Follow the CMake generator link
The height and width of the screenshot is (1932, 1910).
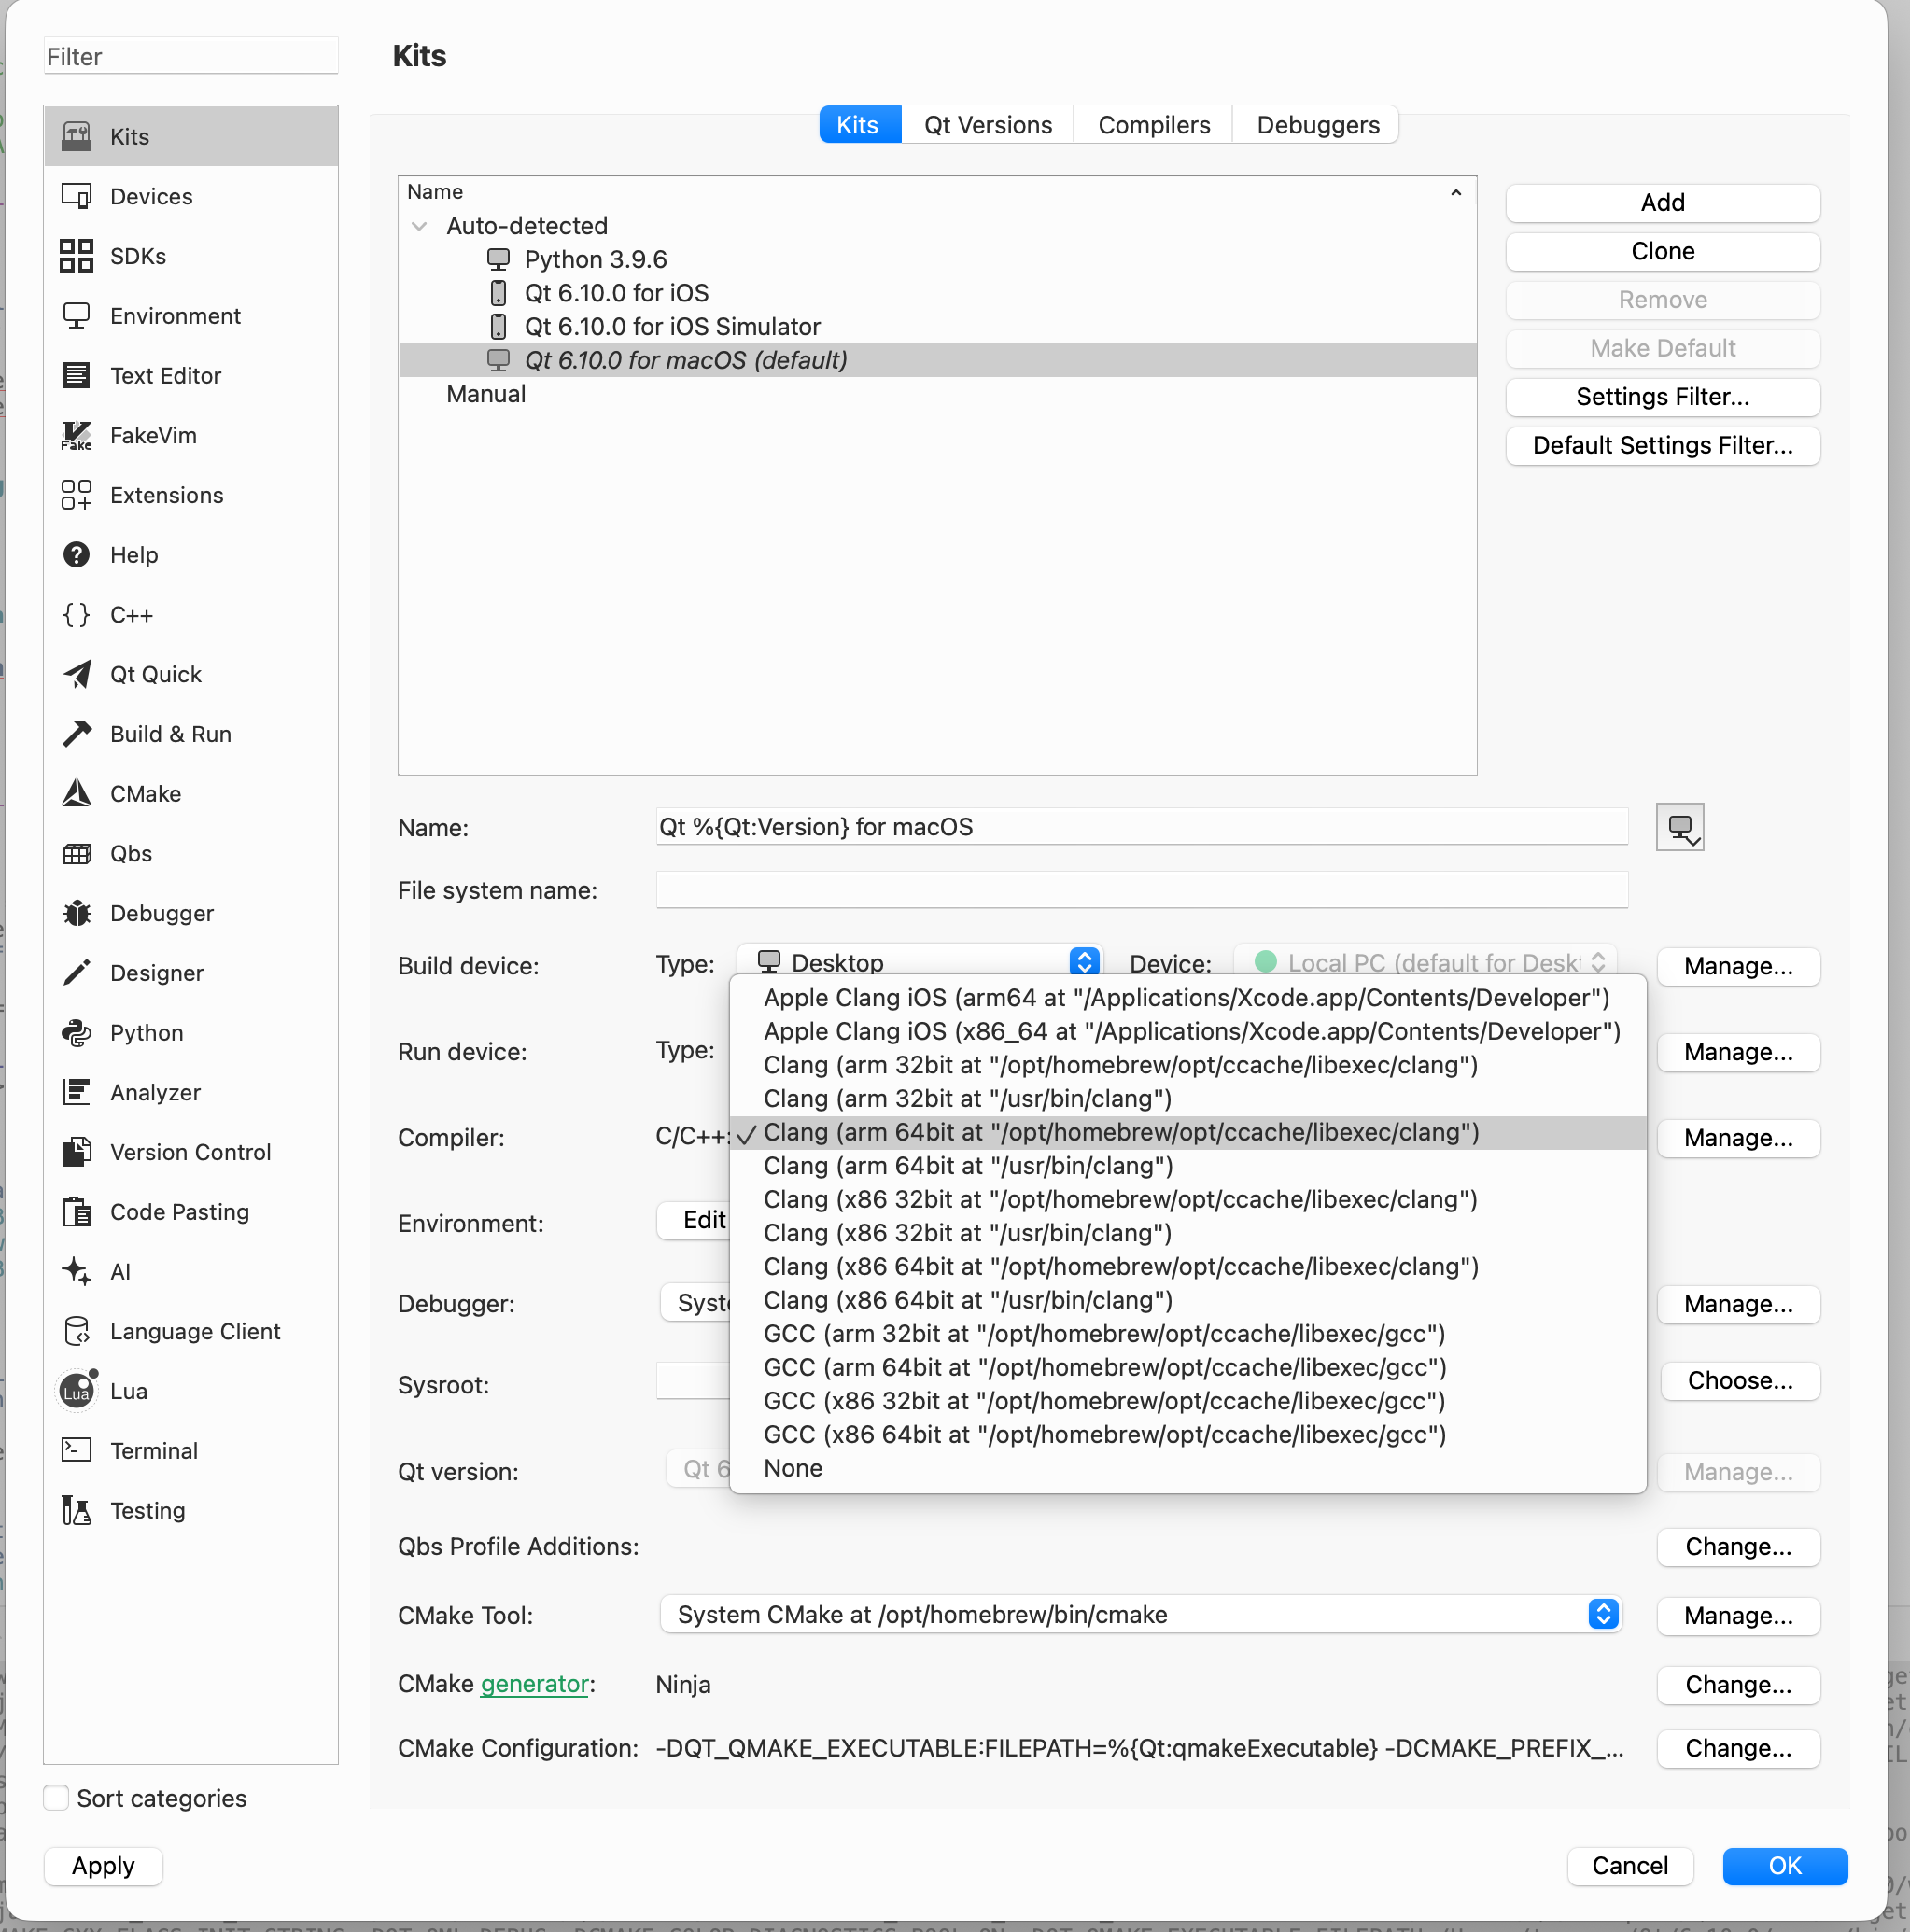coord(534,1684)
